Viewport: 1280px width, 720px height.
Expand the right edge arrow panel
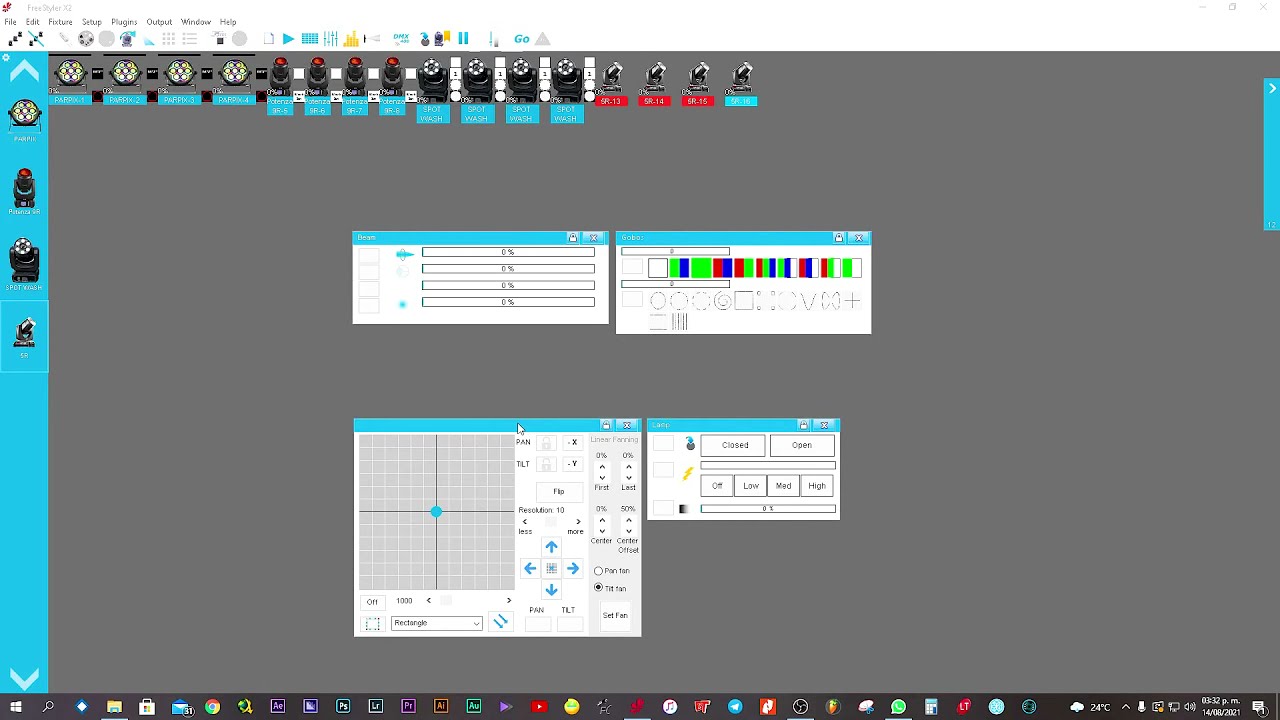(x=1272, y=89)
